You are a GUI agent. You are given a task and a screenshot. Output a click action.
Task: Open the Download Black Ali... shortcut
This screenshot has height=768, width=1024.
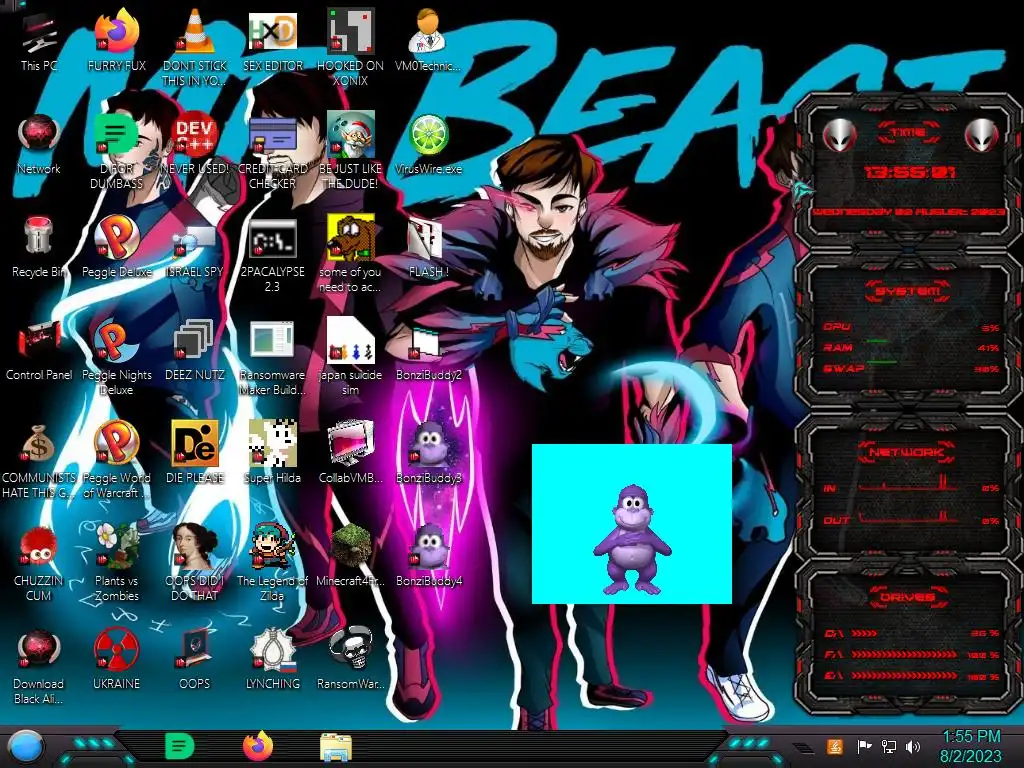(x=39, y=666)
